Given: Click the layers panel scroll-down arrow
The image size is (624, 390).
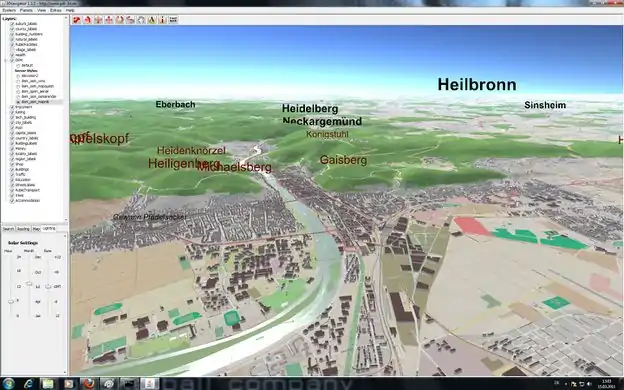Looking at the screenshot, I should [x=66, y=220].
